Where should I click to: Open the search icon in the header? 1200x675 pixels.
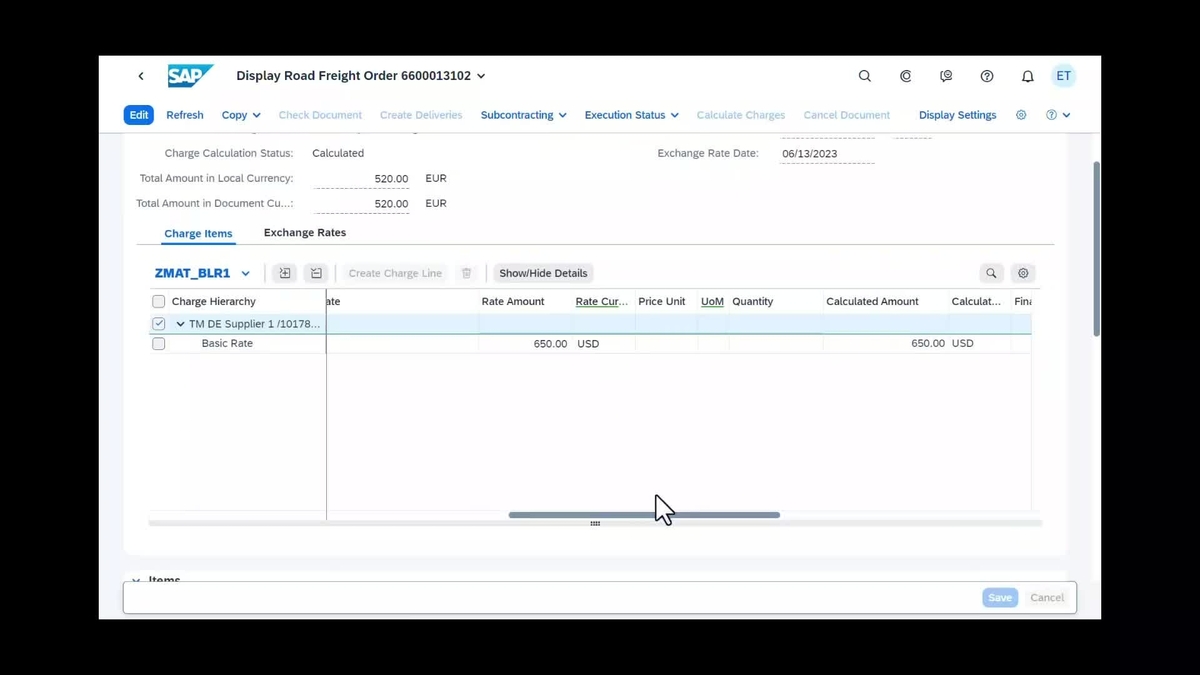(864, 75)
